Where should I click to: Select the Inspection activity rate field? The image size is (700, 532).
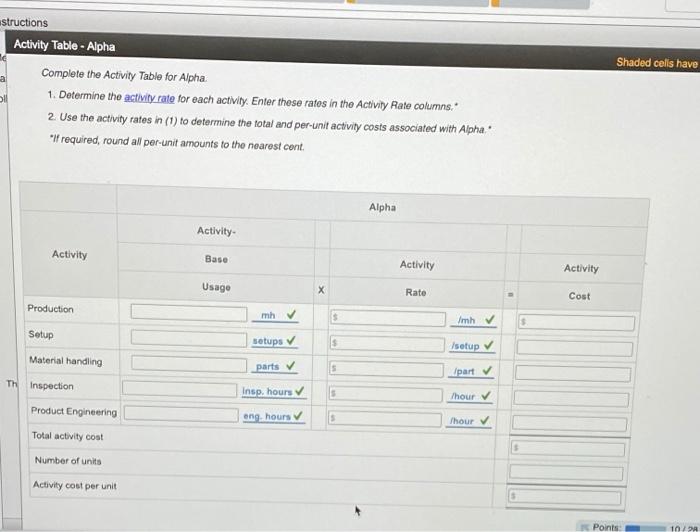pyautogui.click(x=385, y=395)
